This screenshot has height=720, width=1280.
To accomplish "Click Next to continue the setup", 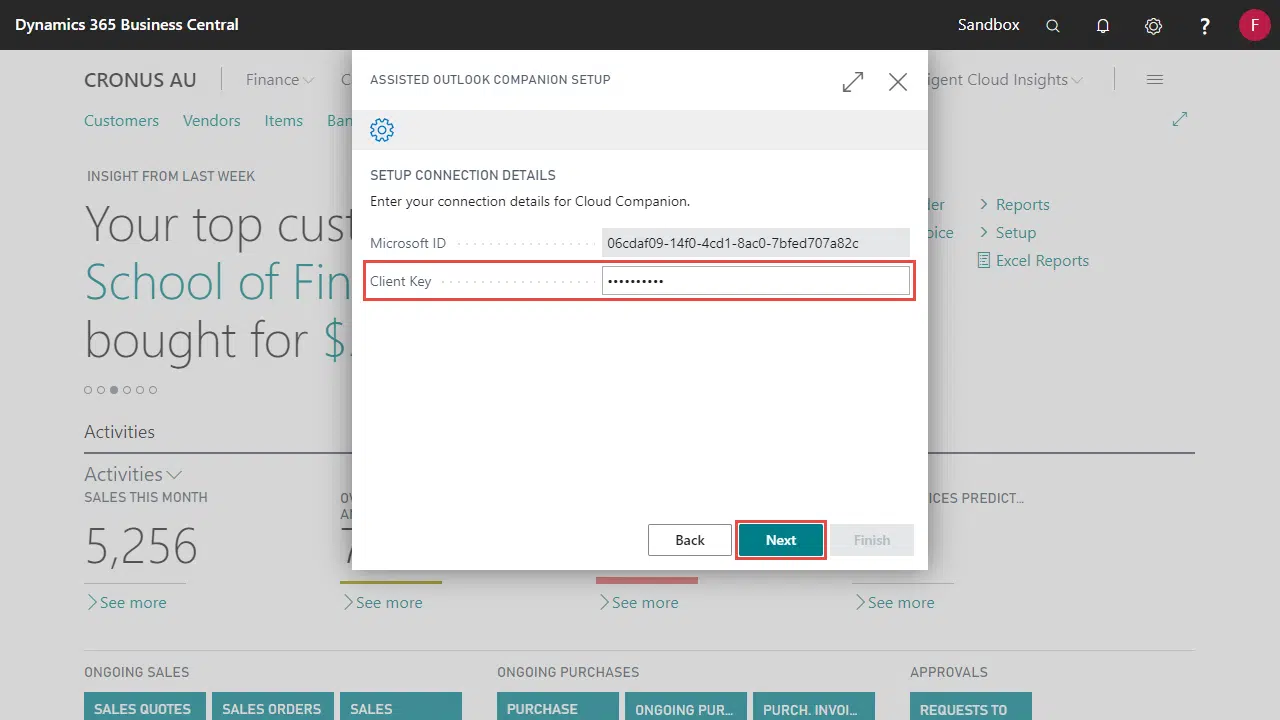I will coord(781,540).
